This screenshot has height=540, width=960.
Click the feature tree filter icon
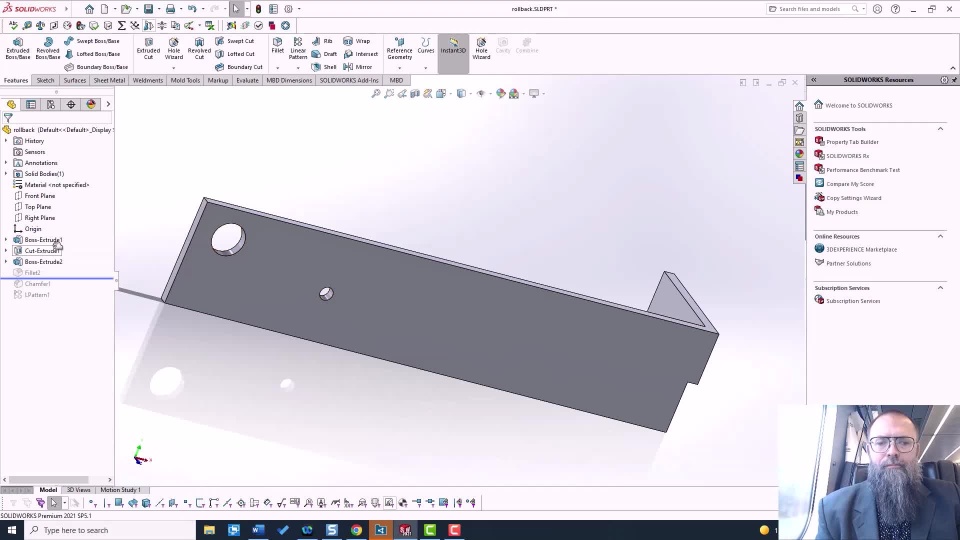point(8,118)
